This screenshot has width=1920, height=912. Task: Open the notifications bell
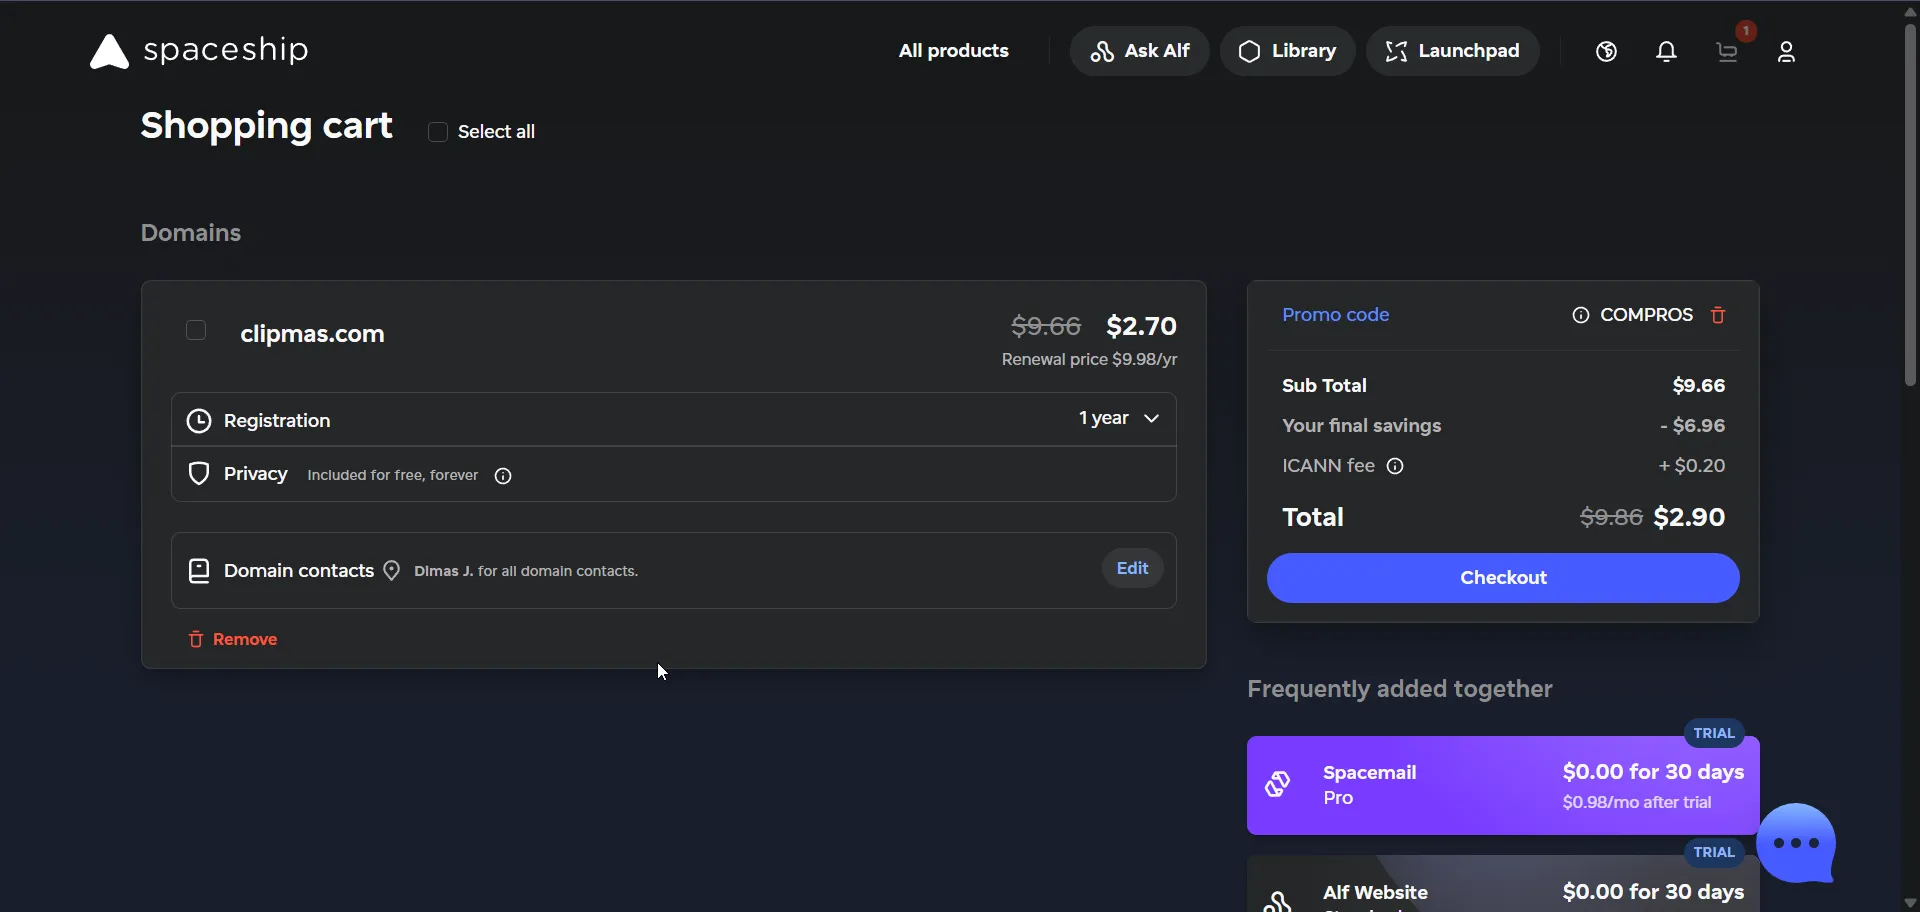click(x=1666, y=52)
